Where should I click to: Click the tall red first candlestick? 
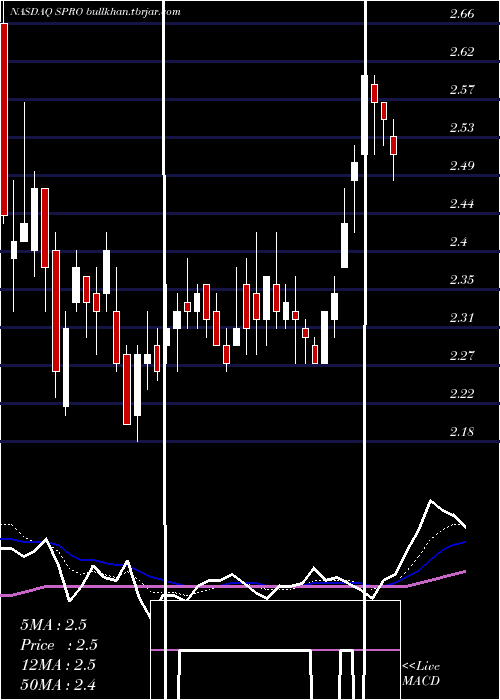tap(4, 119)
